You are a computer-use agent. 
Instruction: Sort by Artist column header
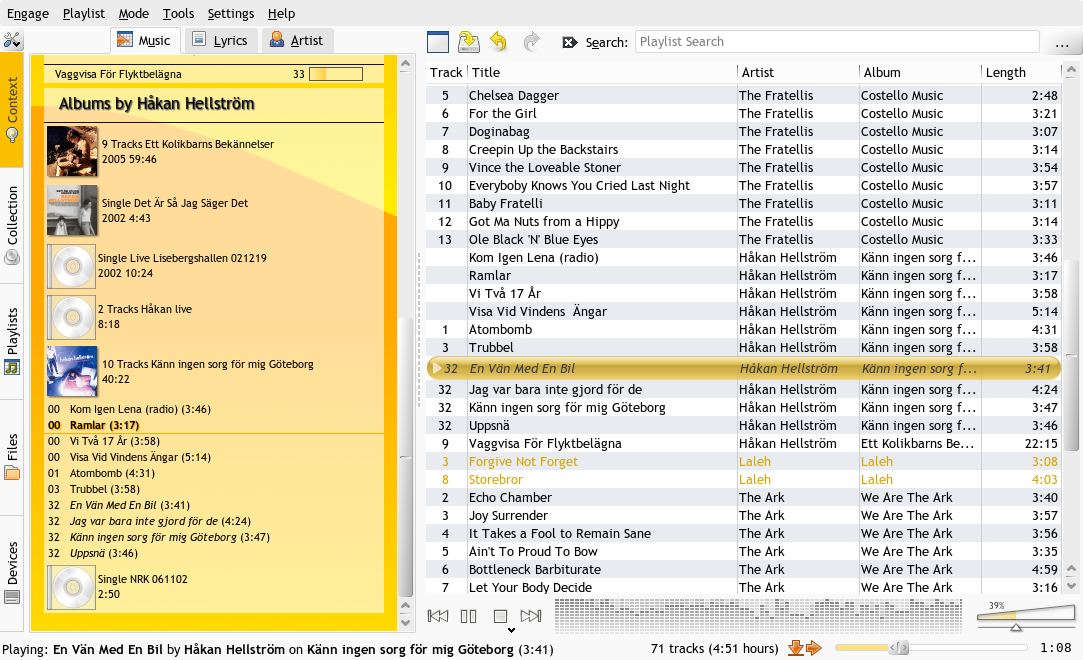[798, 72]
